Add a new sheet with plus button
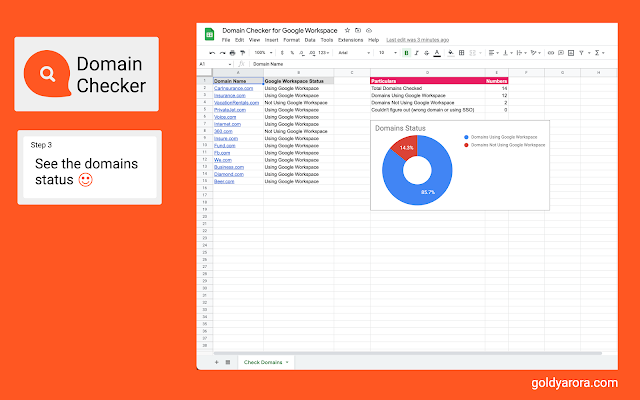The height and width of the screenshot is (400, 640). coord(216,362)
